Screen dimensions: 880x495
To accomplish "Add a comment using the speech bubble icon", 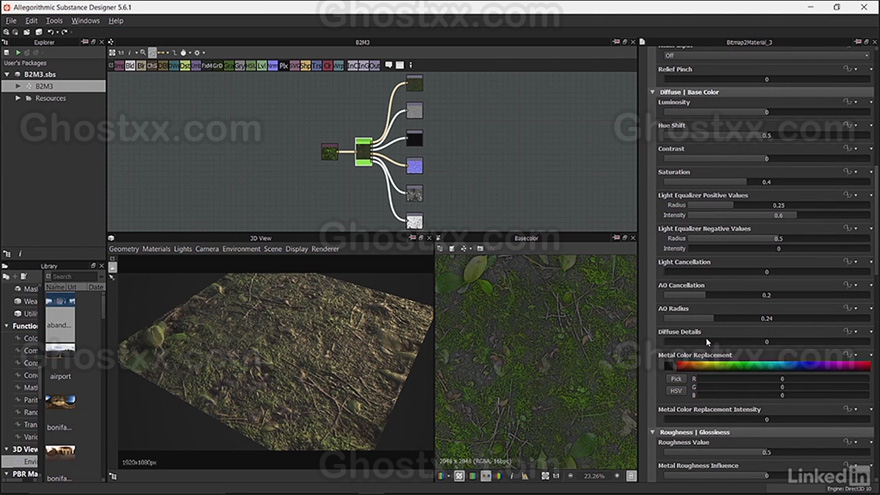I will [x=388, y=65].
